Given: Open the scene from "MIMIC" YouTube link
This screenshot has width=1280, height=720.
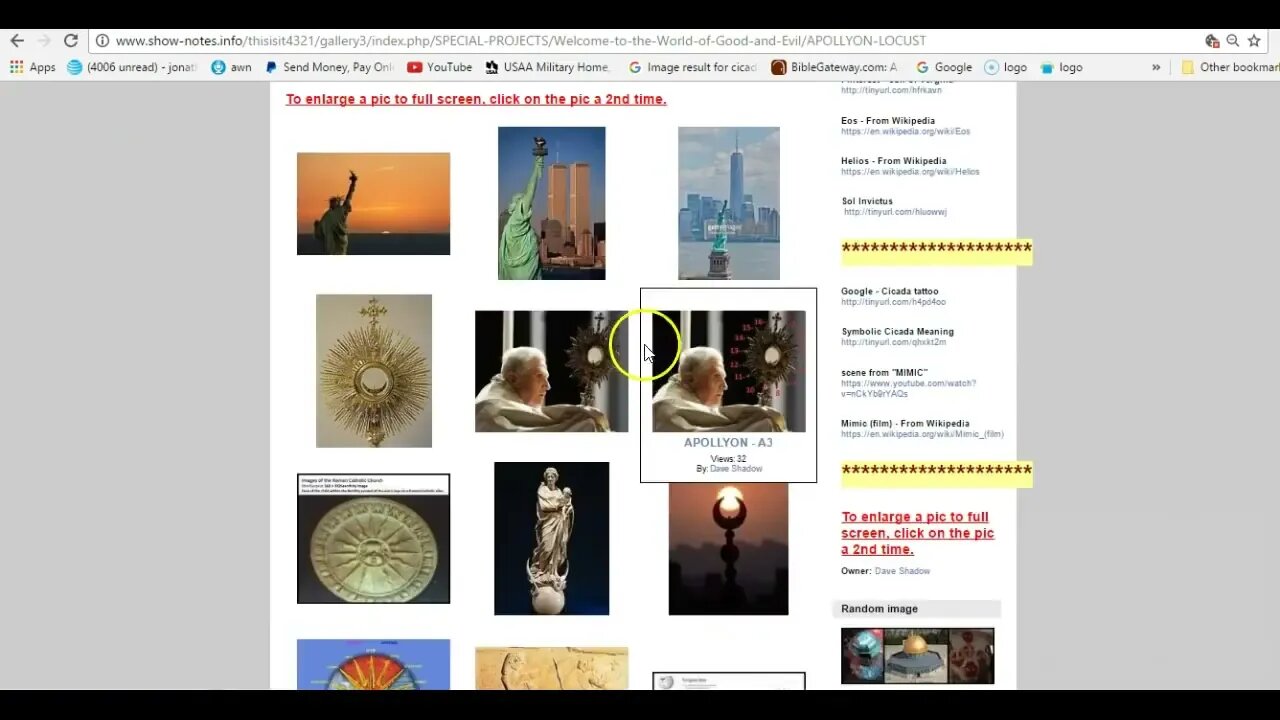Looking at the screenshot, I should [x=908, y=388].
